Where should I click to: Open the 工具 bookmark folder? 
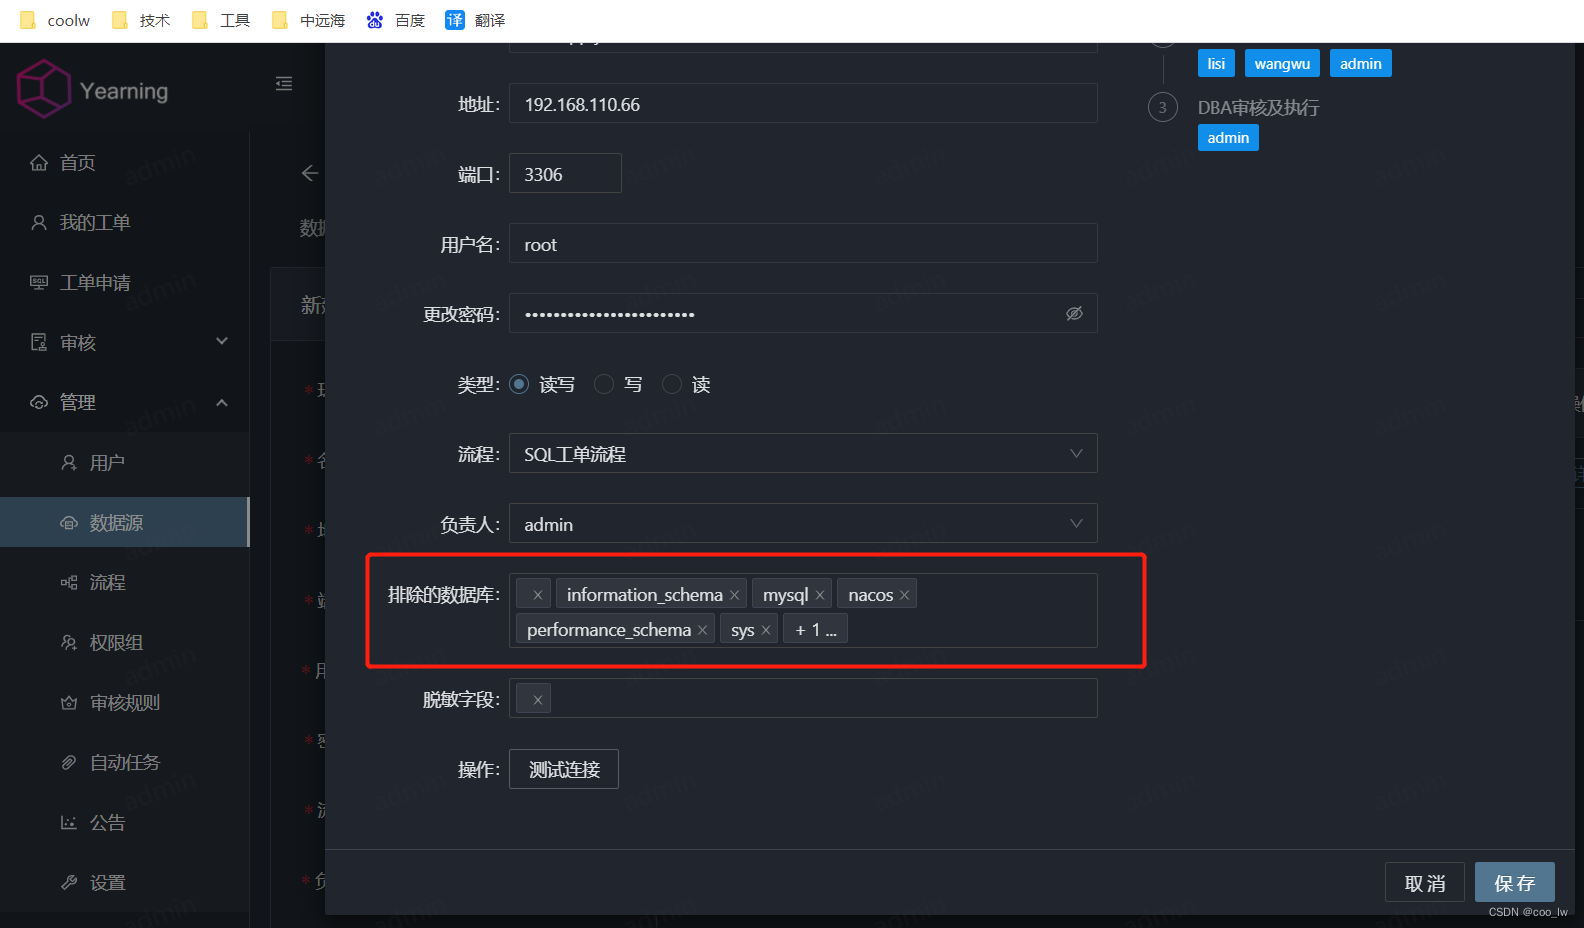221,20
